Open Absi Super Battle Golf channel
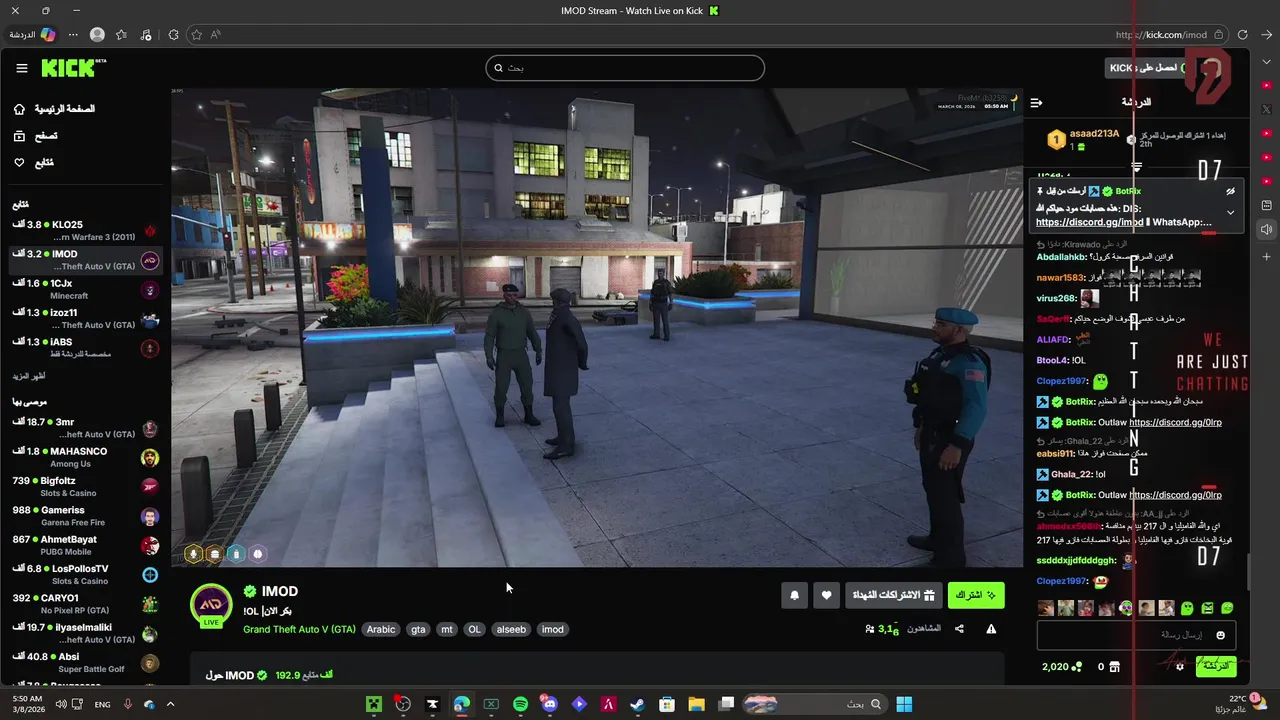The height and width of the screenshot is (720, 1280). [85, 662]
